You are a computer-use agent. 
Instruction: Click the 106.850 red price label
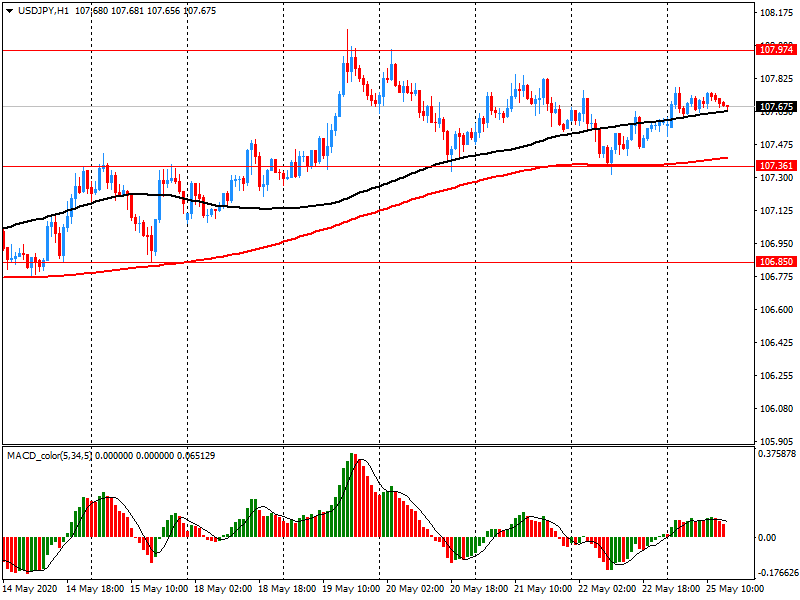(777, 262)
